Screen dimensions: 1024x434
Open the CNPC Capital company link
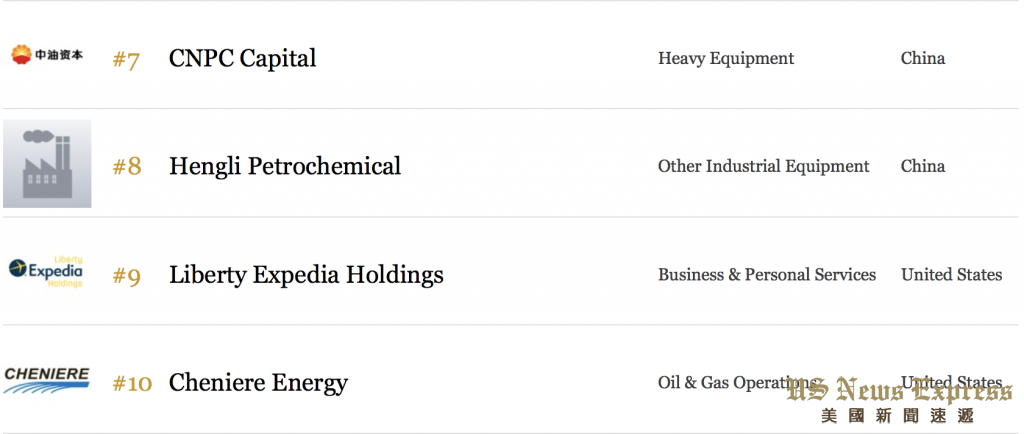point(242,58)
